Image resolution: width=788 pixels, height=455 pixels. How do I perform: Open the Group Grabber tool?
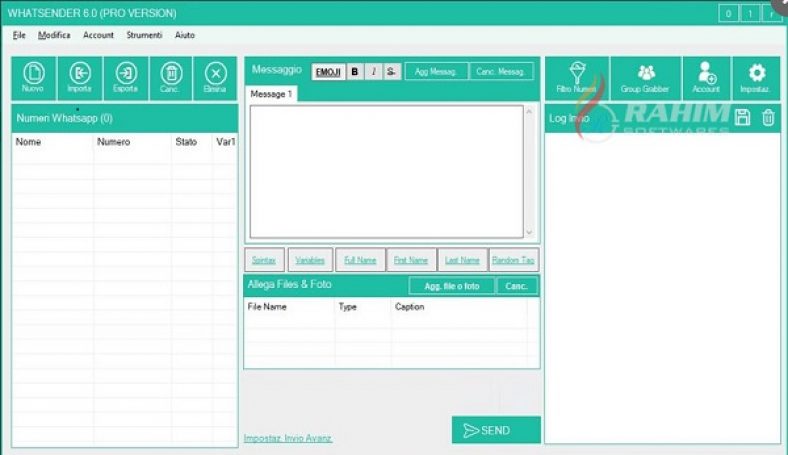coord(645,78)
